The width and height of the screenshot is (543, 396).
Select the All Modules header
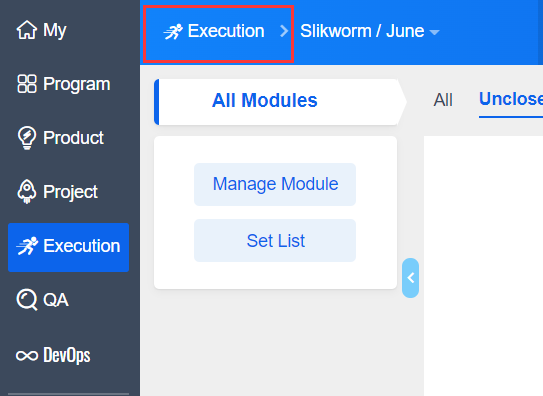[x=265, y=100]
